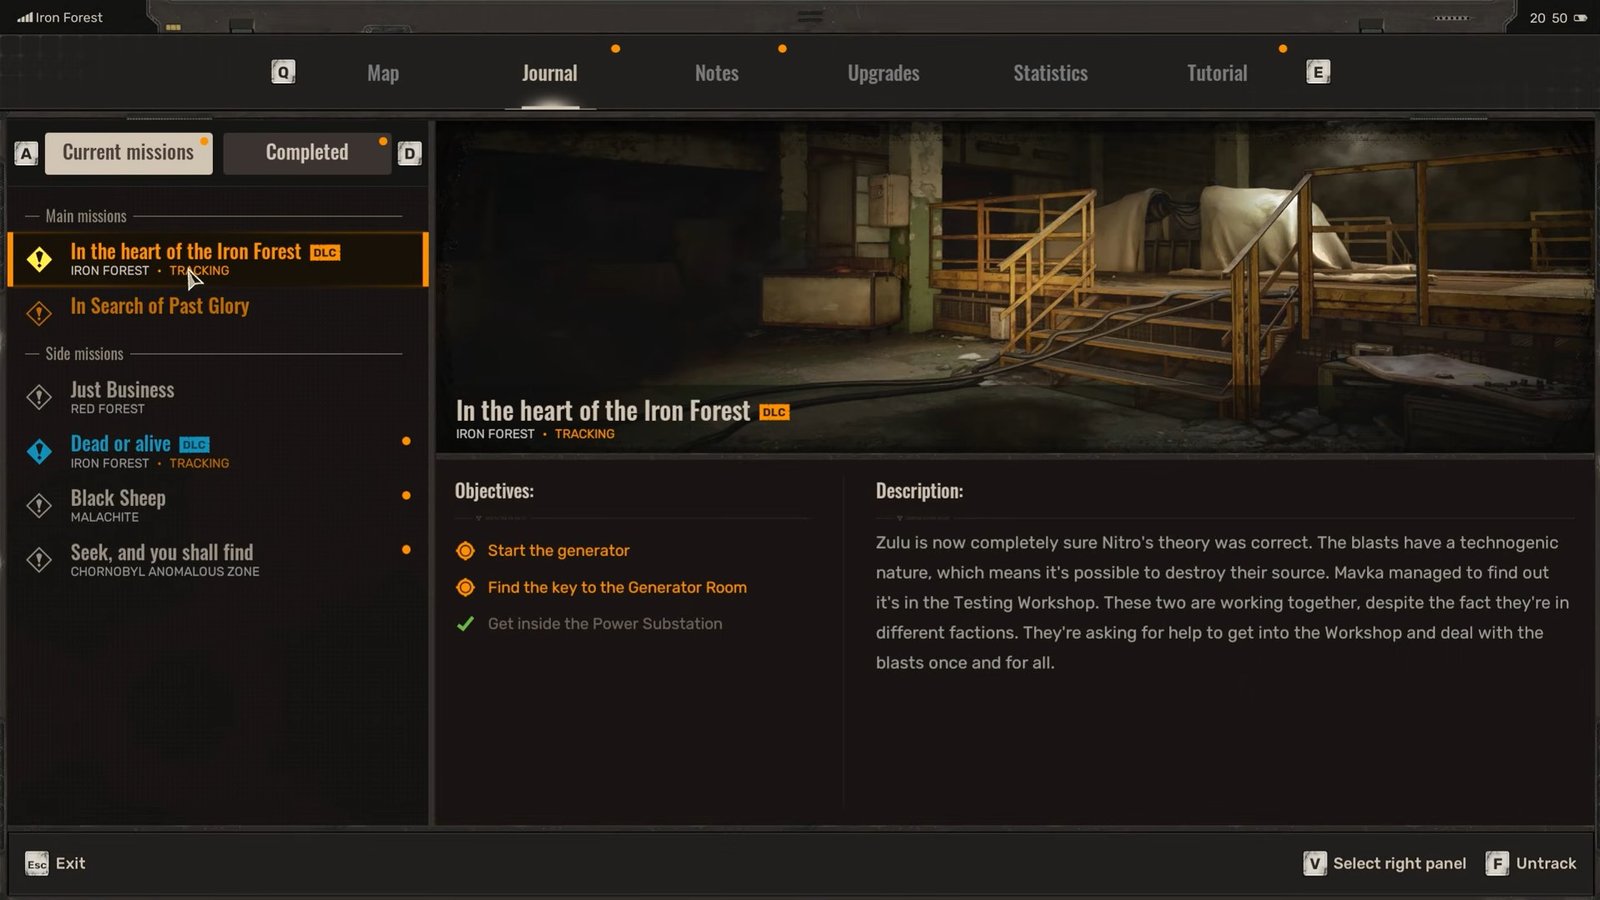Click the blue marker icon for Dead or alive
The height and width of the screenshot is (900, 1600).
point(39,451)
